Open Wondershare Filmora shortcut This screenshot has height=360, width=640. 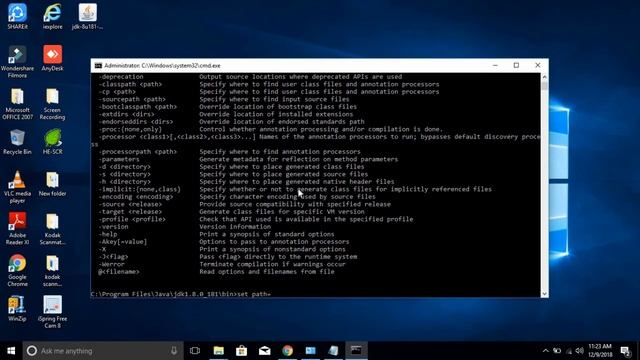(x=17, y=62)
